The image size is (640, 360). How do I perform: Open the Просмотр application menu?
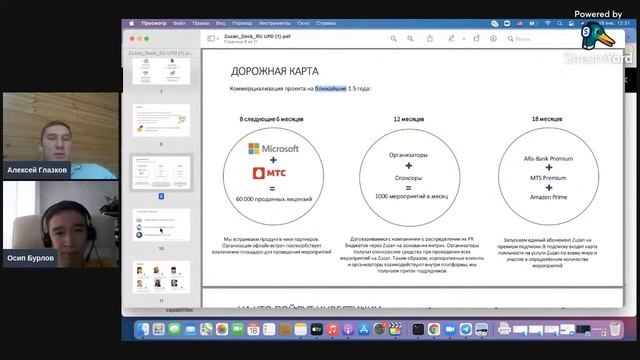pyautogui.click(x=154, y=23)
